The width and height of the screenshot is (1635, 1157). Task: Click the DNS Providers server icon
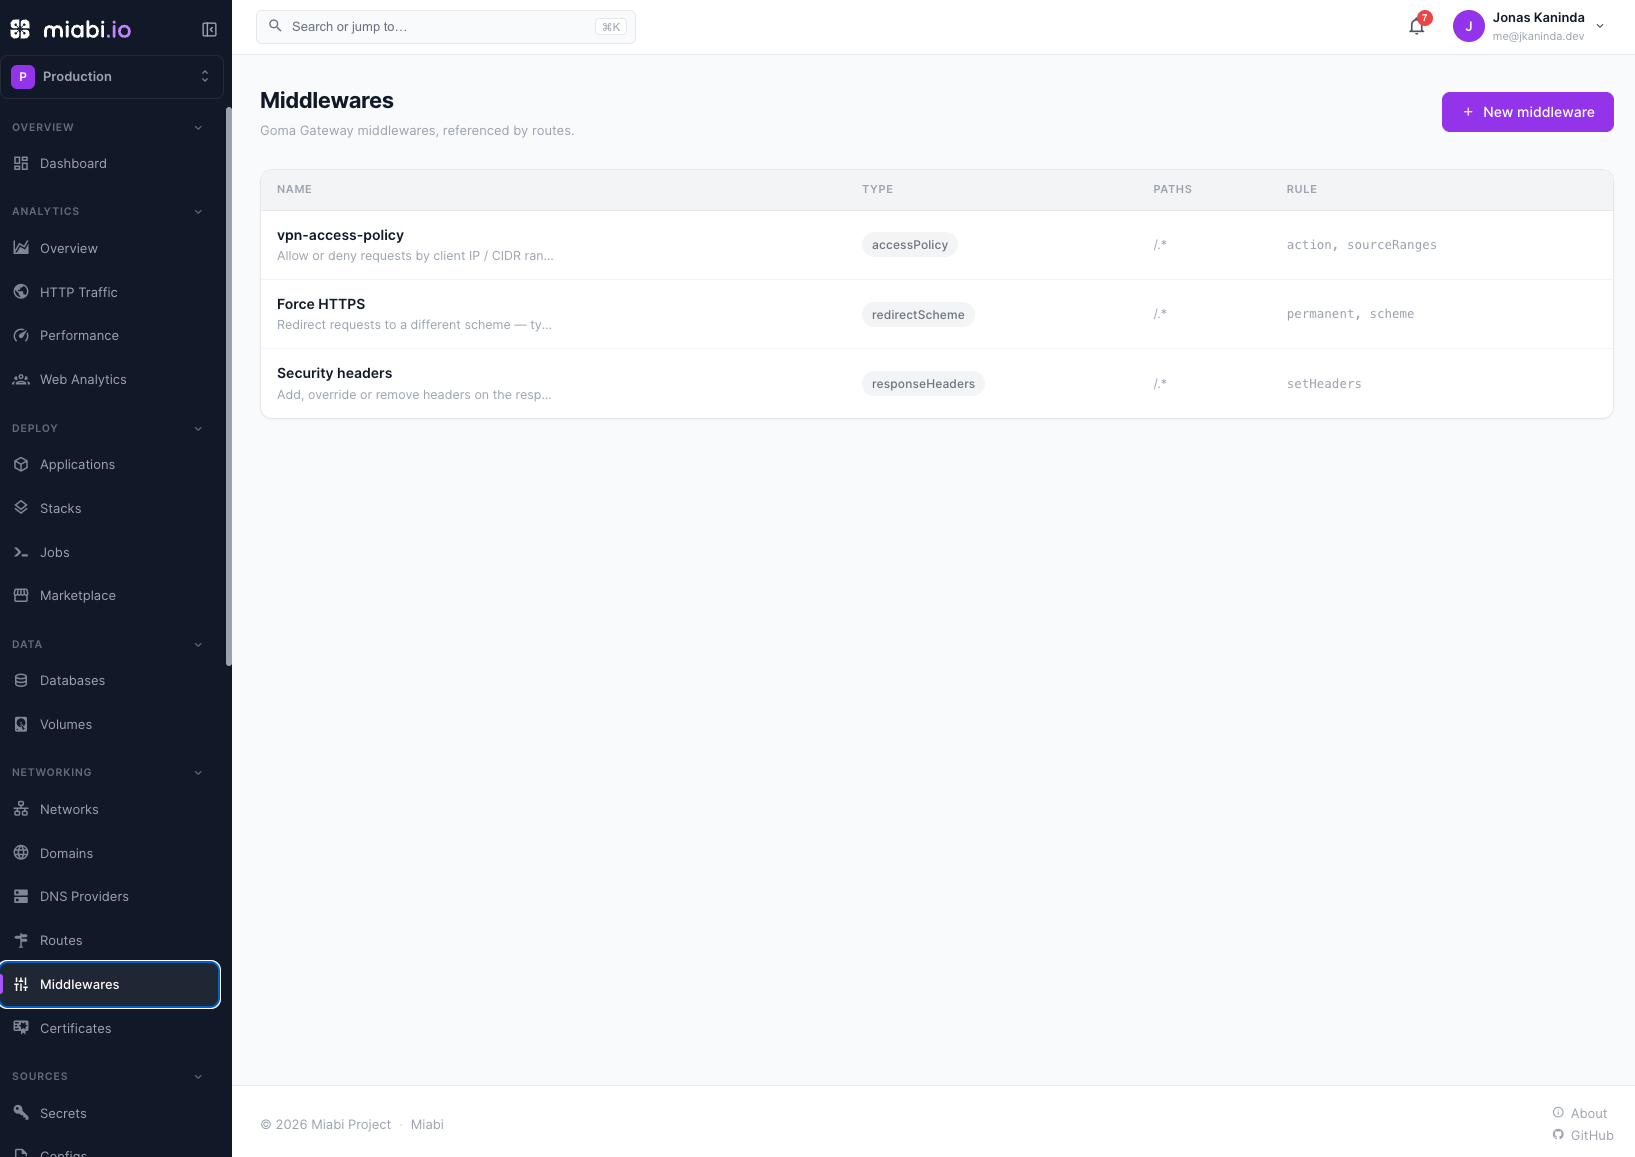coord(21,896)
